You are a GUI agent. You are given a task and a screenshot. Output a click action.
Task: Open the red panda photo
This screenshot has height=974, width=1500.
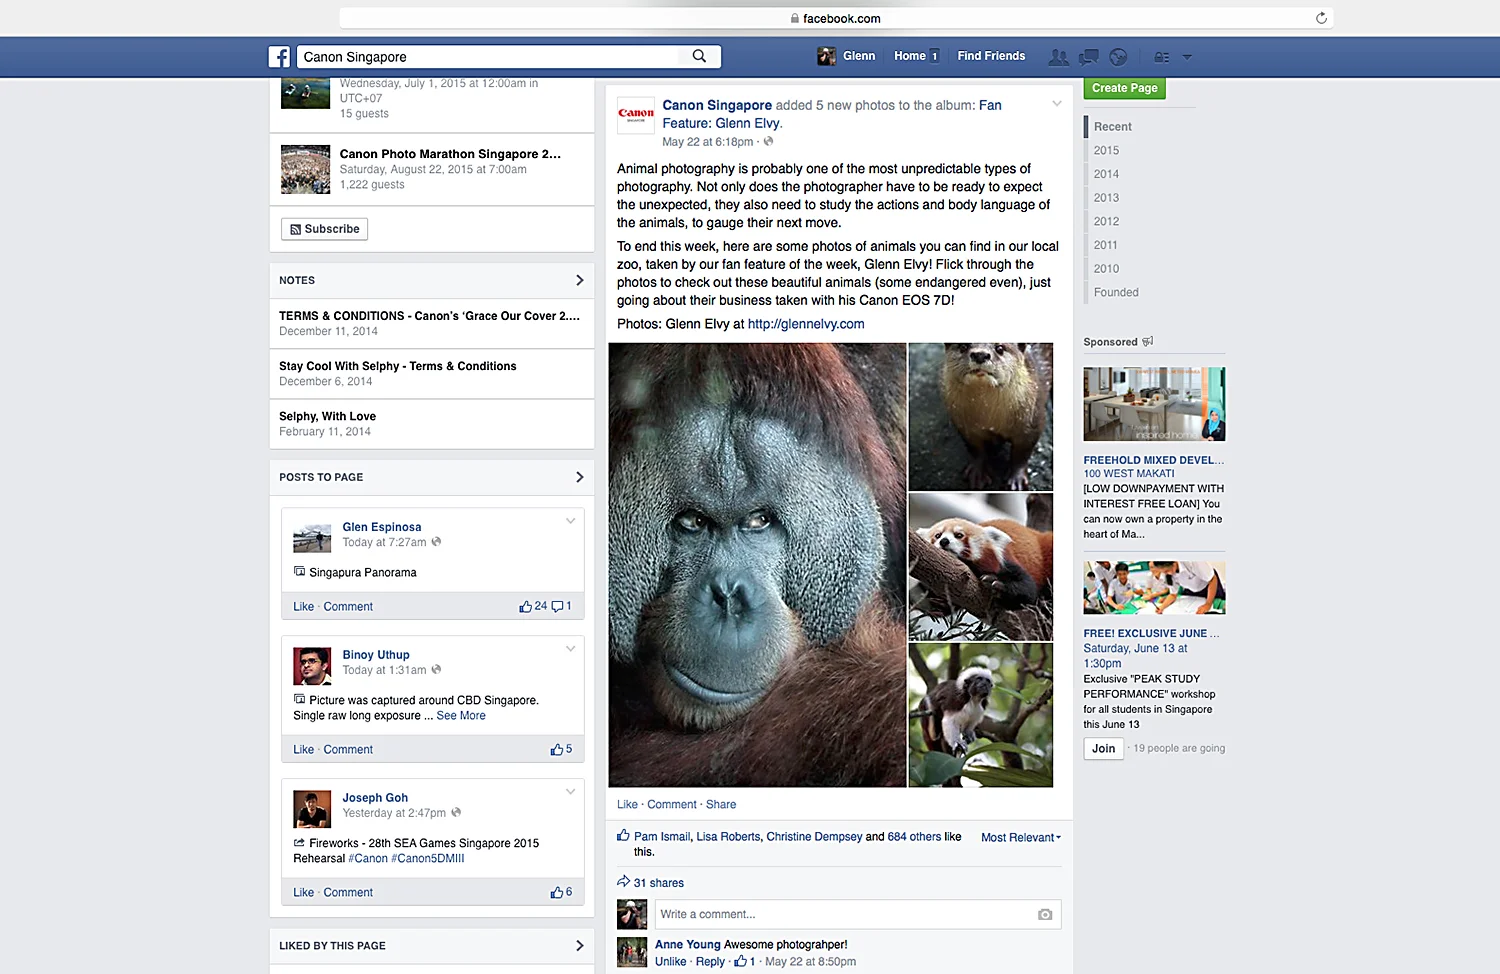click(x=980, y=566)
